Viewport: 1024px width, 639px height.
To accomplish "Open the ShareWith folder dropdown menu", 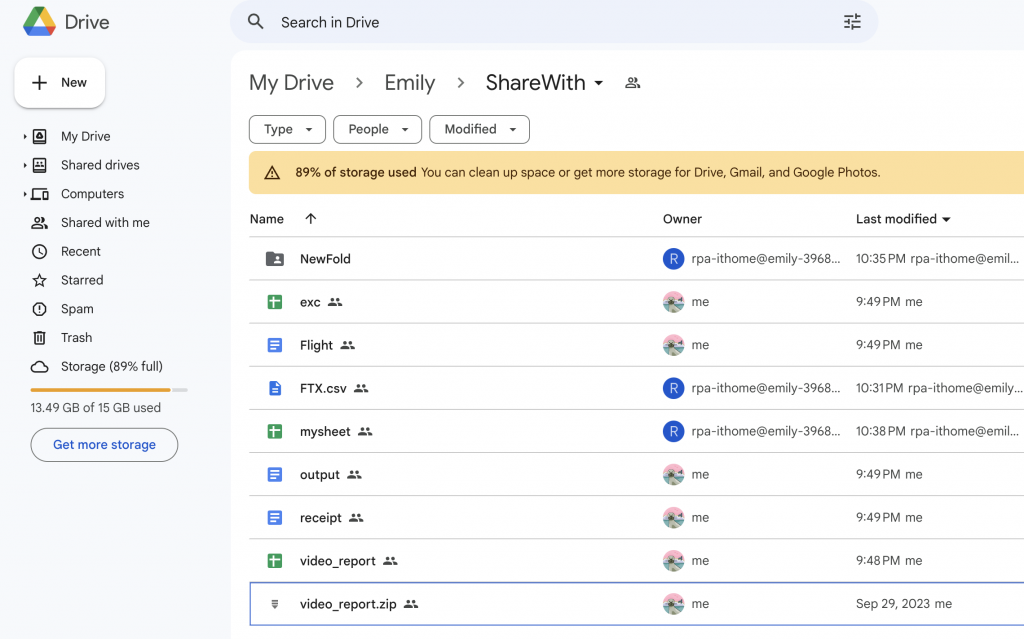I will (599, 83).
